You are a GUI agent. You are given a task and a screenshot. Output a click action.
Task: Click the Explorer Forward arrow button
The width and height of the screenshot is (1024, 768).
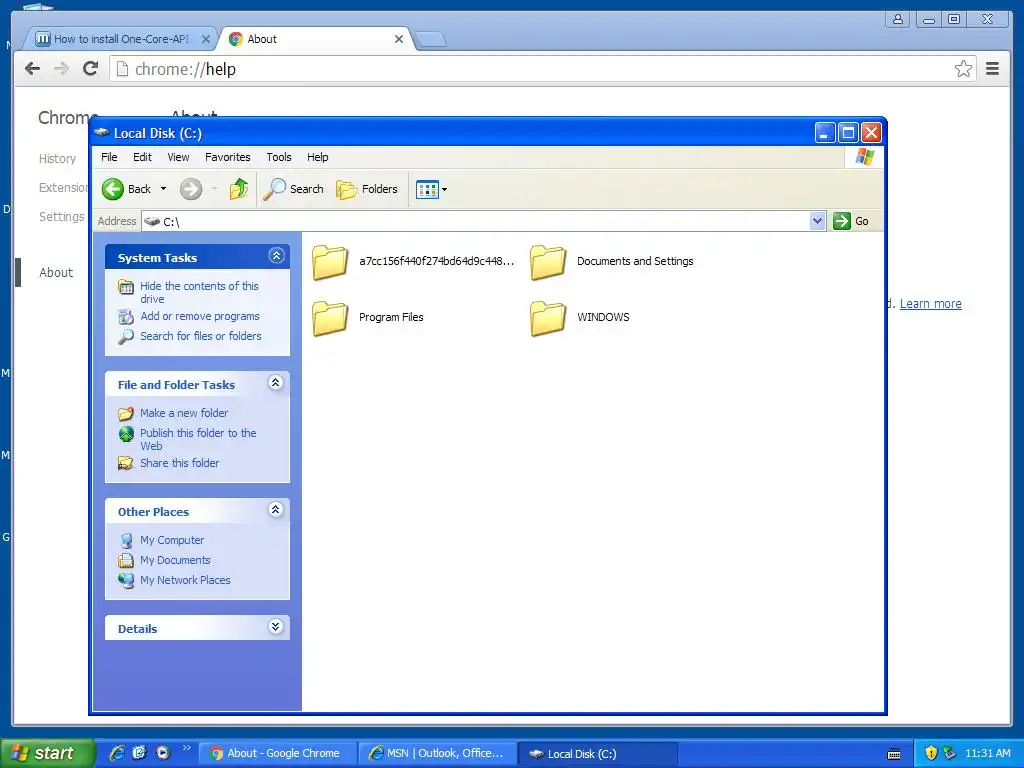pos(191,189)
